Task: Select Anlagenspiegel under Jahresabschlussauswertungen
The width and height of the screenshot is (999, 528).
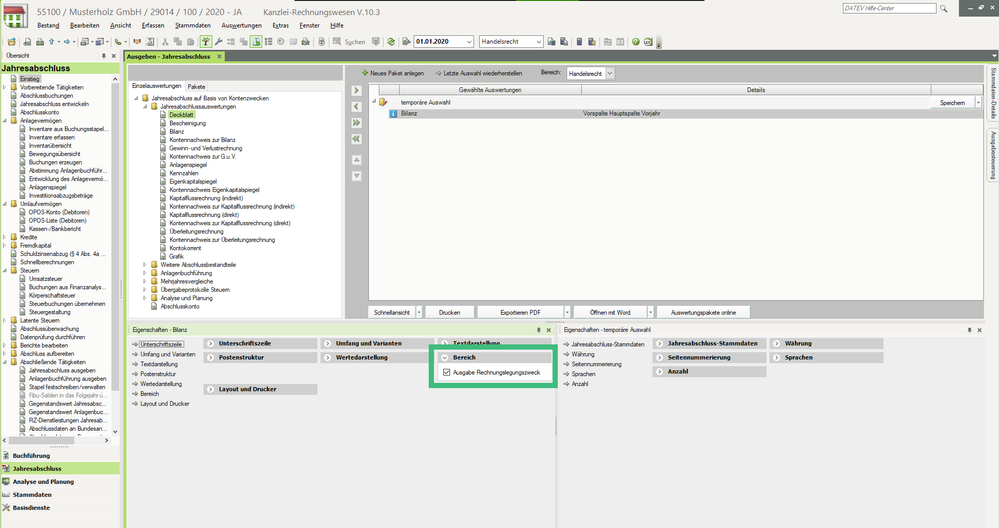Action: pos(188,164)
